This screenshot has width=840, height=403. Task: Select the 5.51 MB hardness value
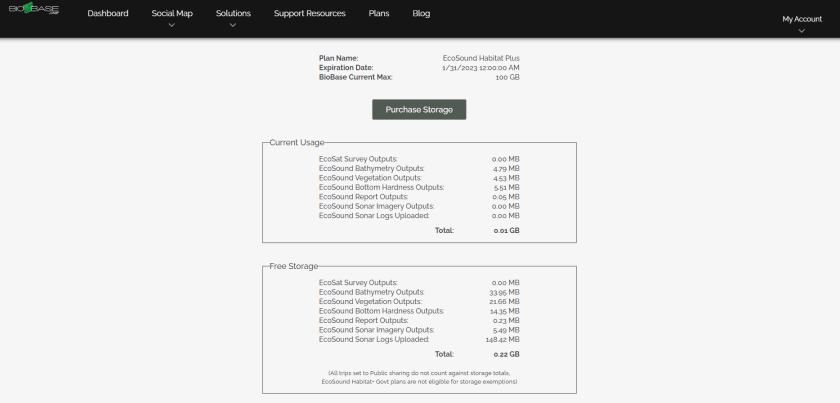tap(506, 188)
